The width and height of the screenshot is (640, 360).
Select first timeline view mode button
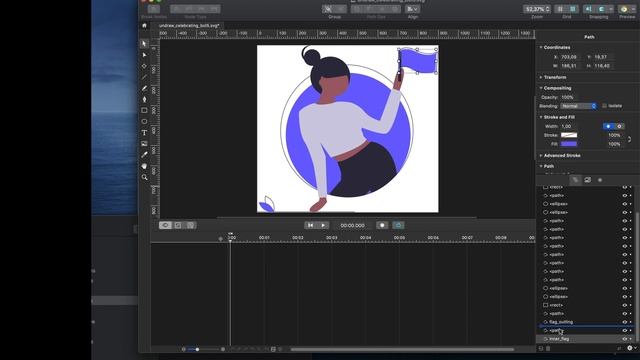[165, 225]
